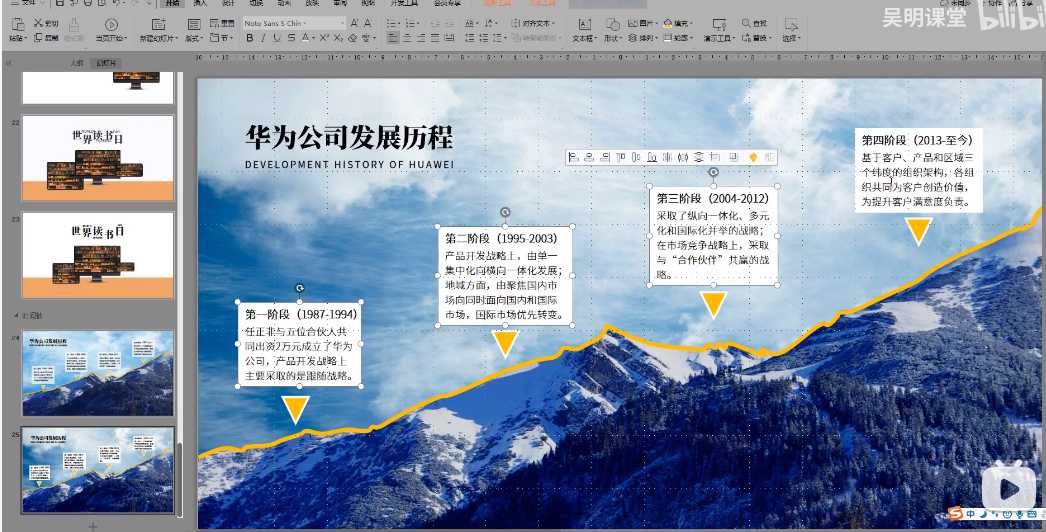The height and width of the screenshot is (532, 1046).
Task: Collapse slide panel with double-chevron icon
Action: (9, 63)
